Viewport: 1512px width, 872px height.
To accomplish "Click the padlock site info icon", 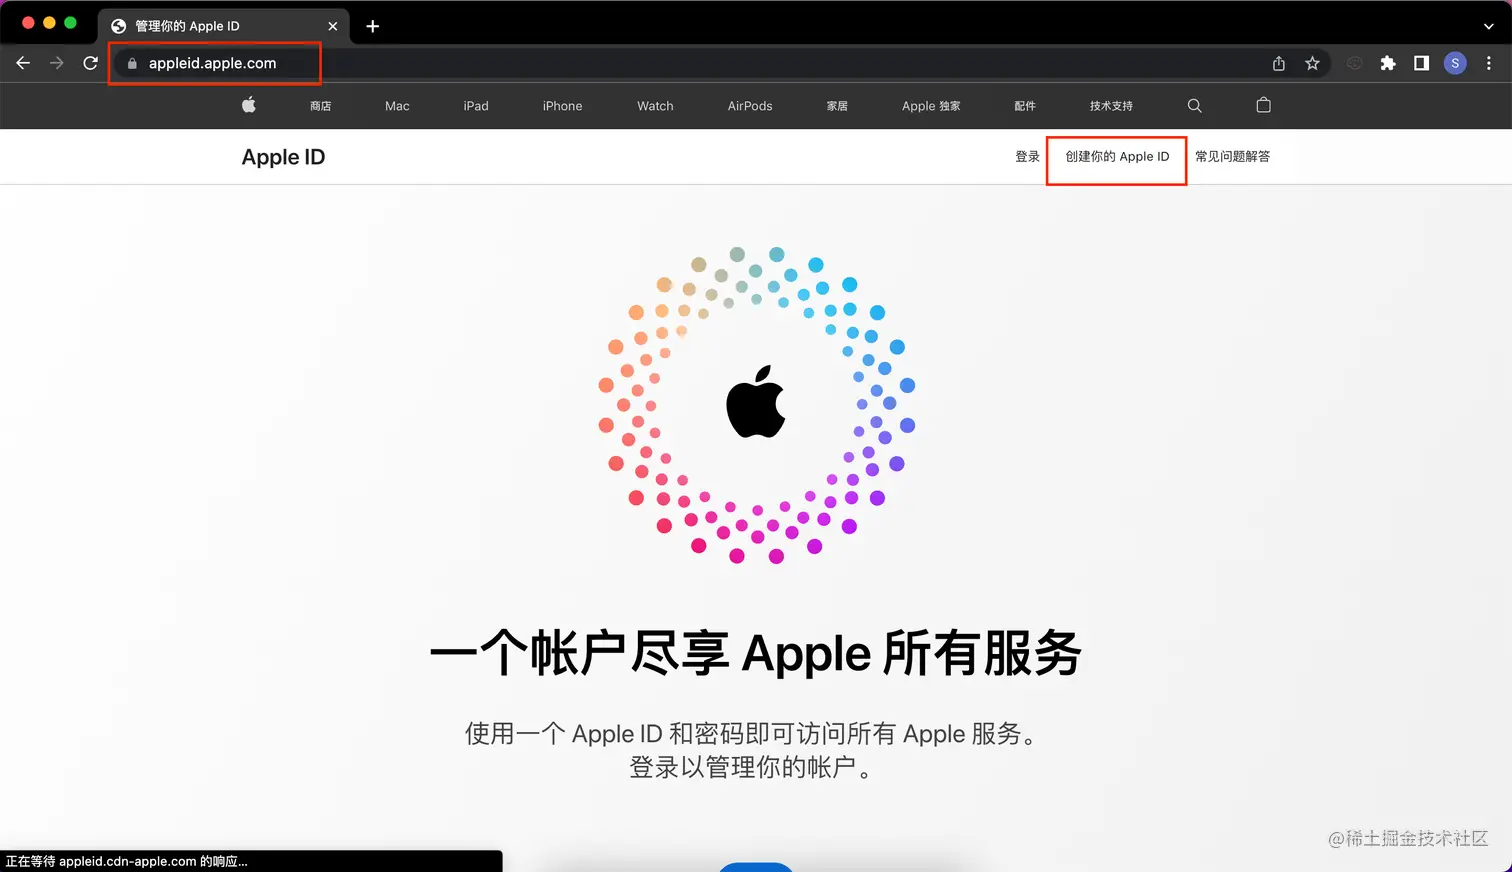I will coord(132,63).
